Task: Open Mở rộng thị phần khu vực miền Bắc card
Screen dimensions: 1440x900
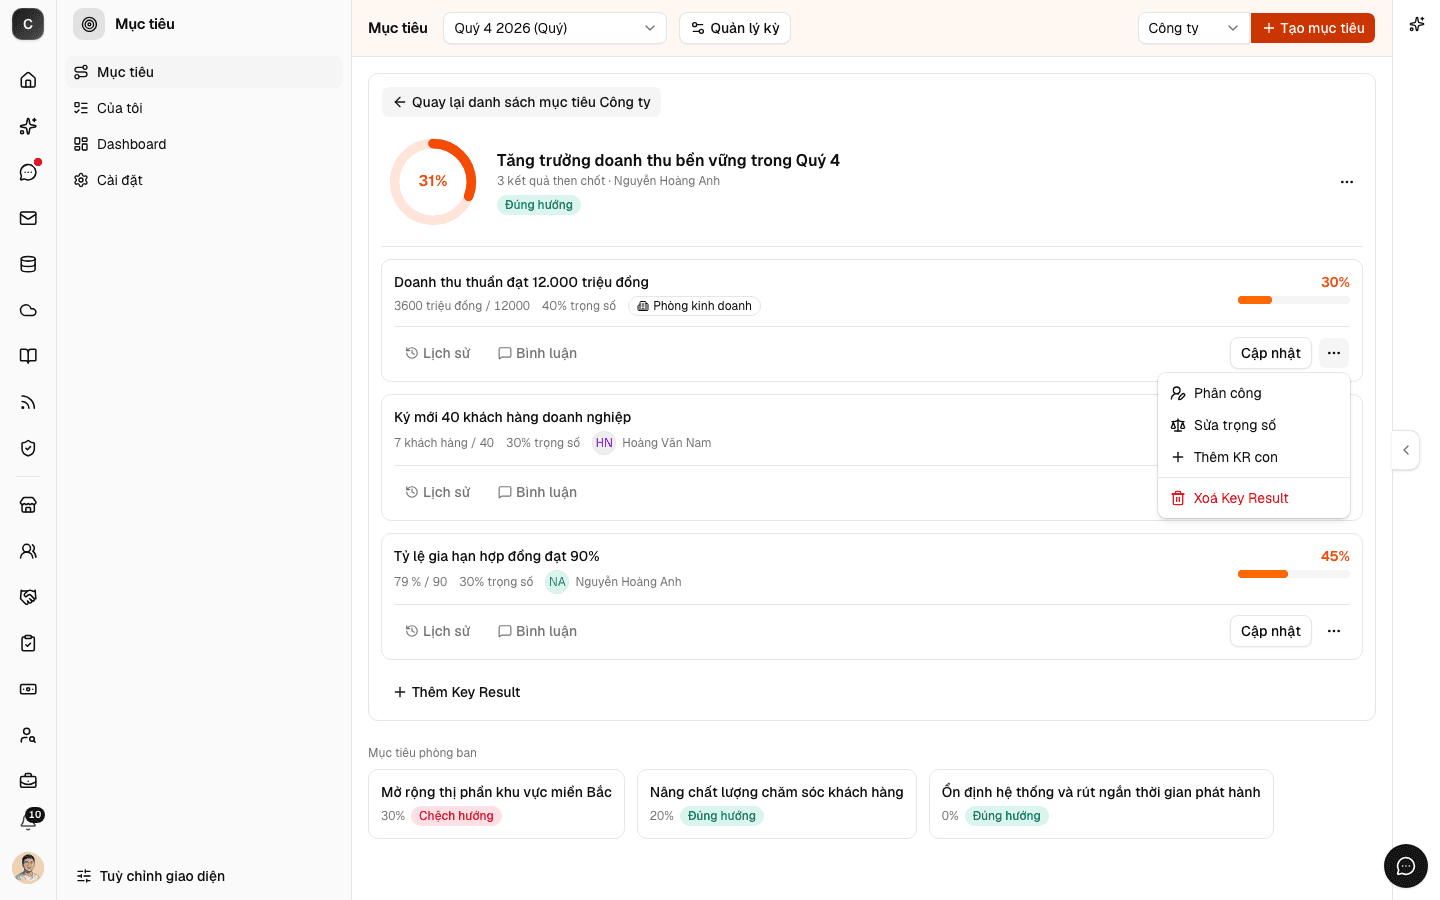Action: [x=496, y=804]
